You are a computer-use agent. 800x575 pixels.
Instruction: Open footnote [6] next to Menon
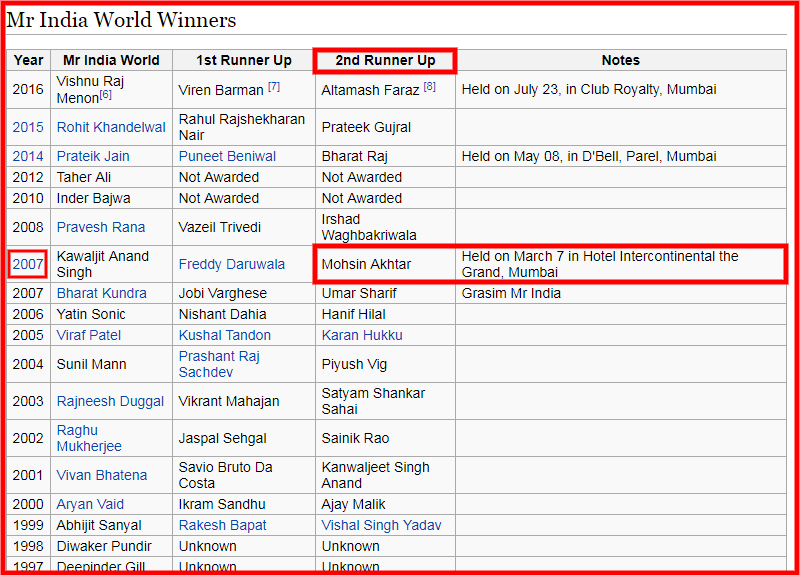coord(106,95)
